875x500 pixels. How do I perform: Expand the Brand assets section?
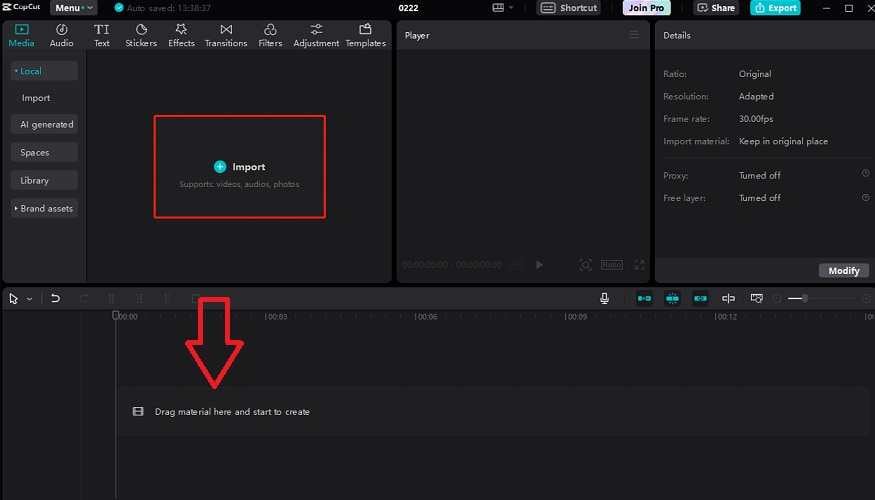coord(44,208)
